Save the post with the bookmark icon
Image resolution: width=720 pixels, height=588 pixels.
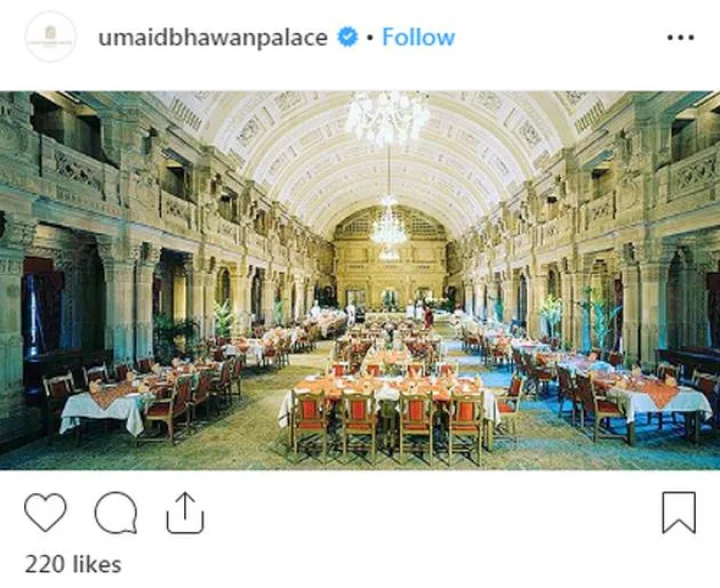pyautogui.click(x=679, y=513)
